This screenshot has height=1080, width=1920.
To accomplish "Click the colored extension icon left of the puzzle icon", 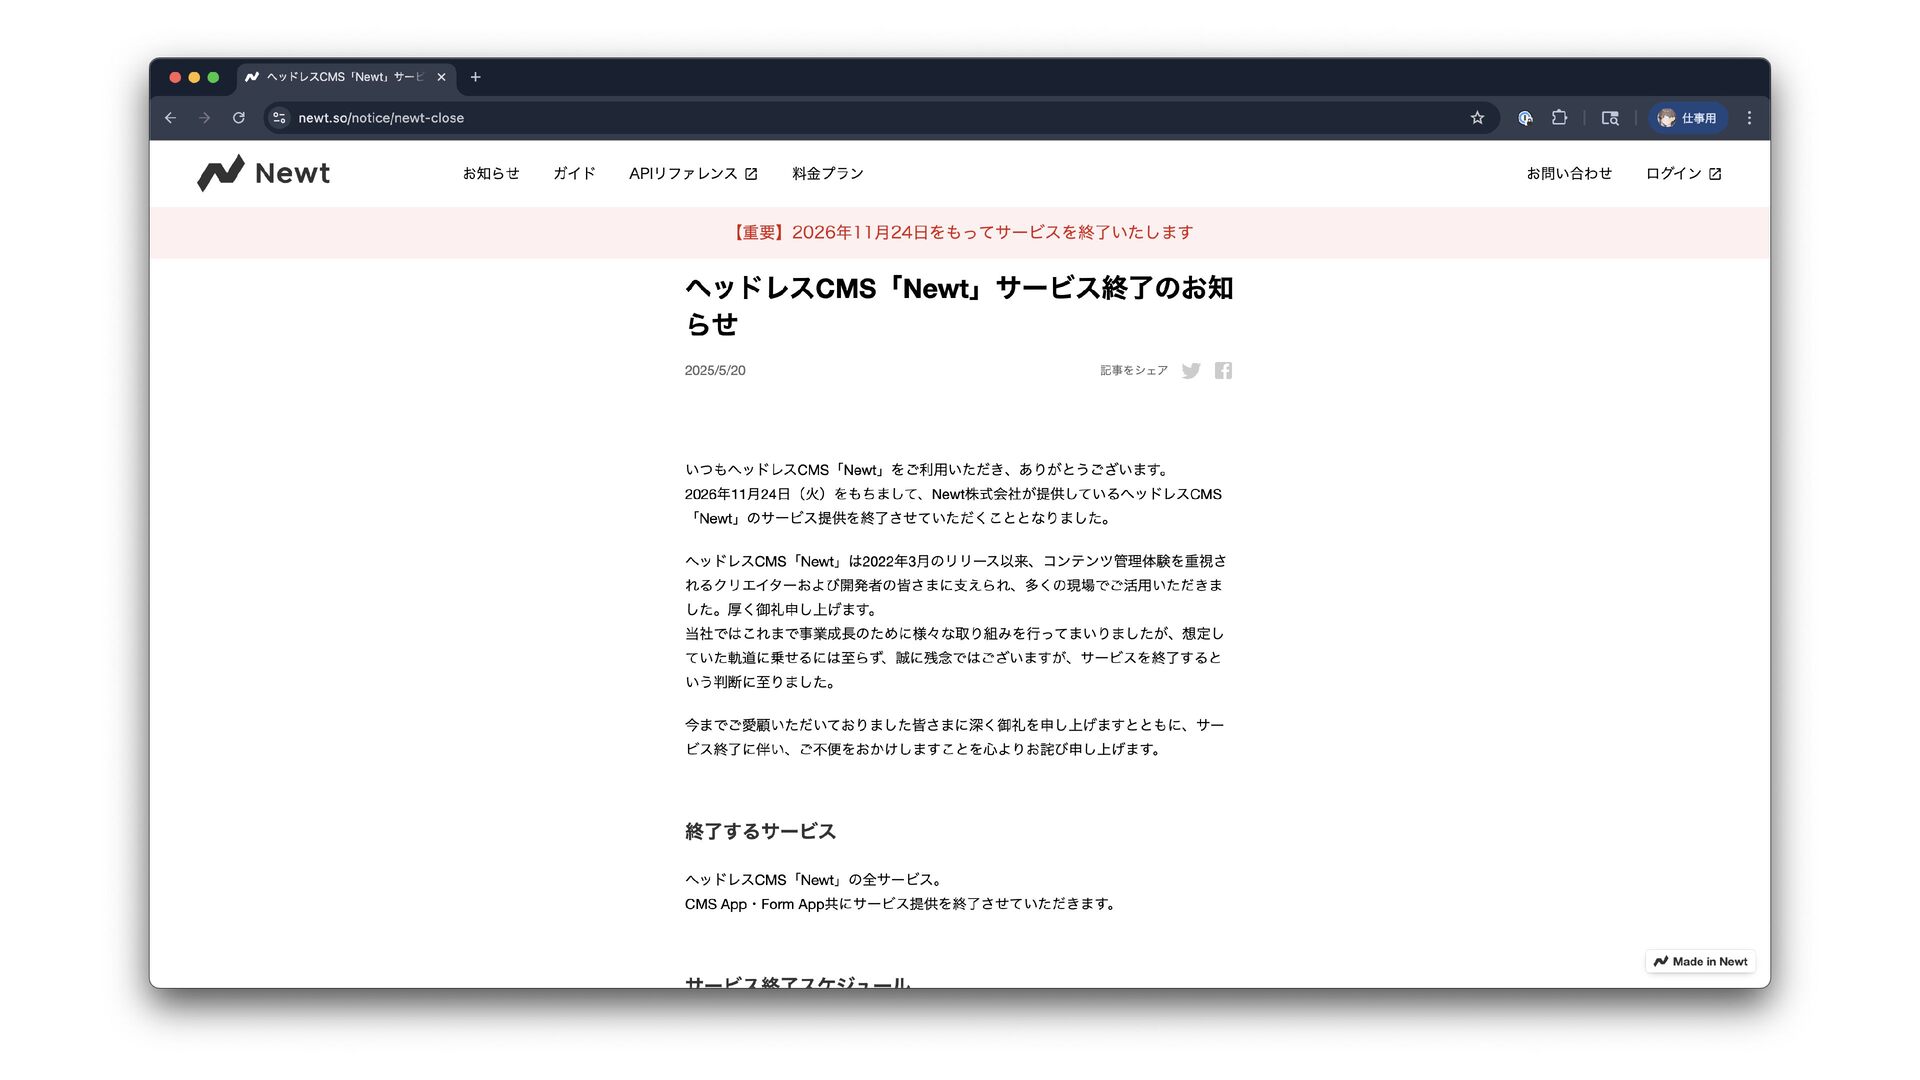I will pyautogui.click(x=1525, y=118).
